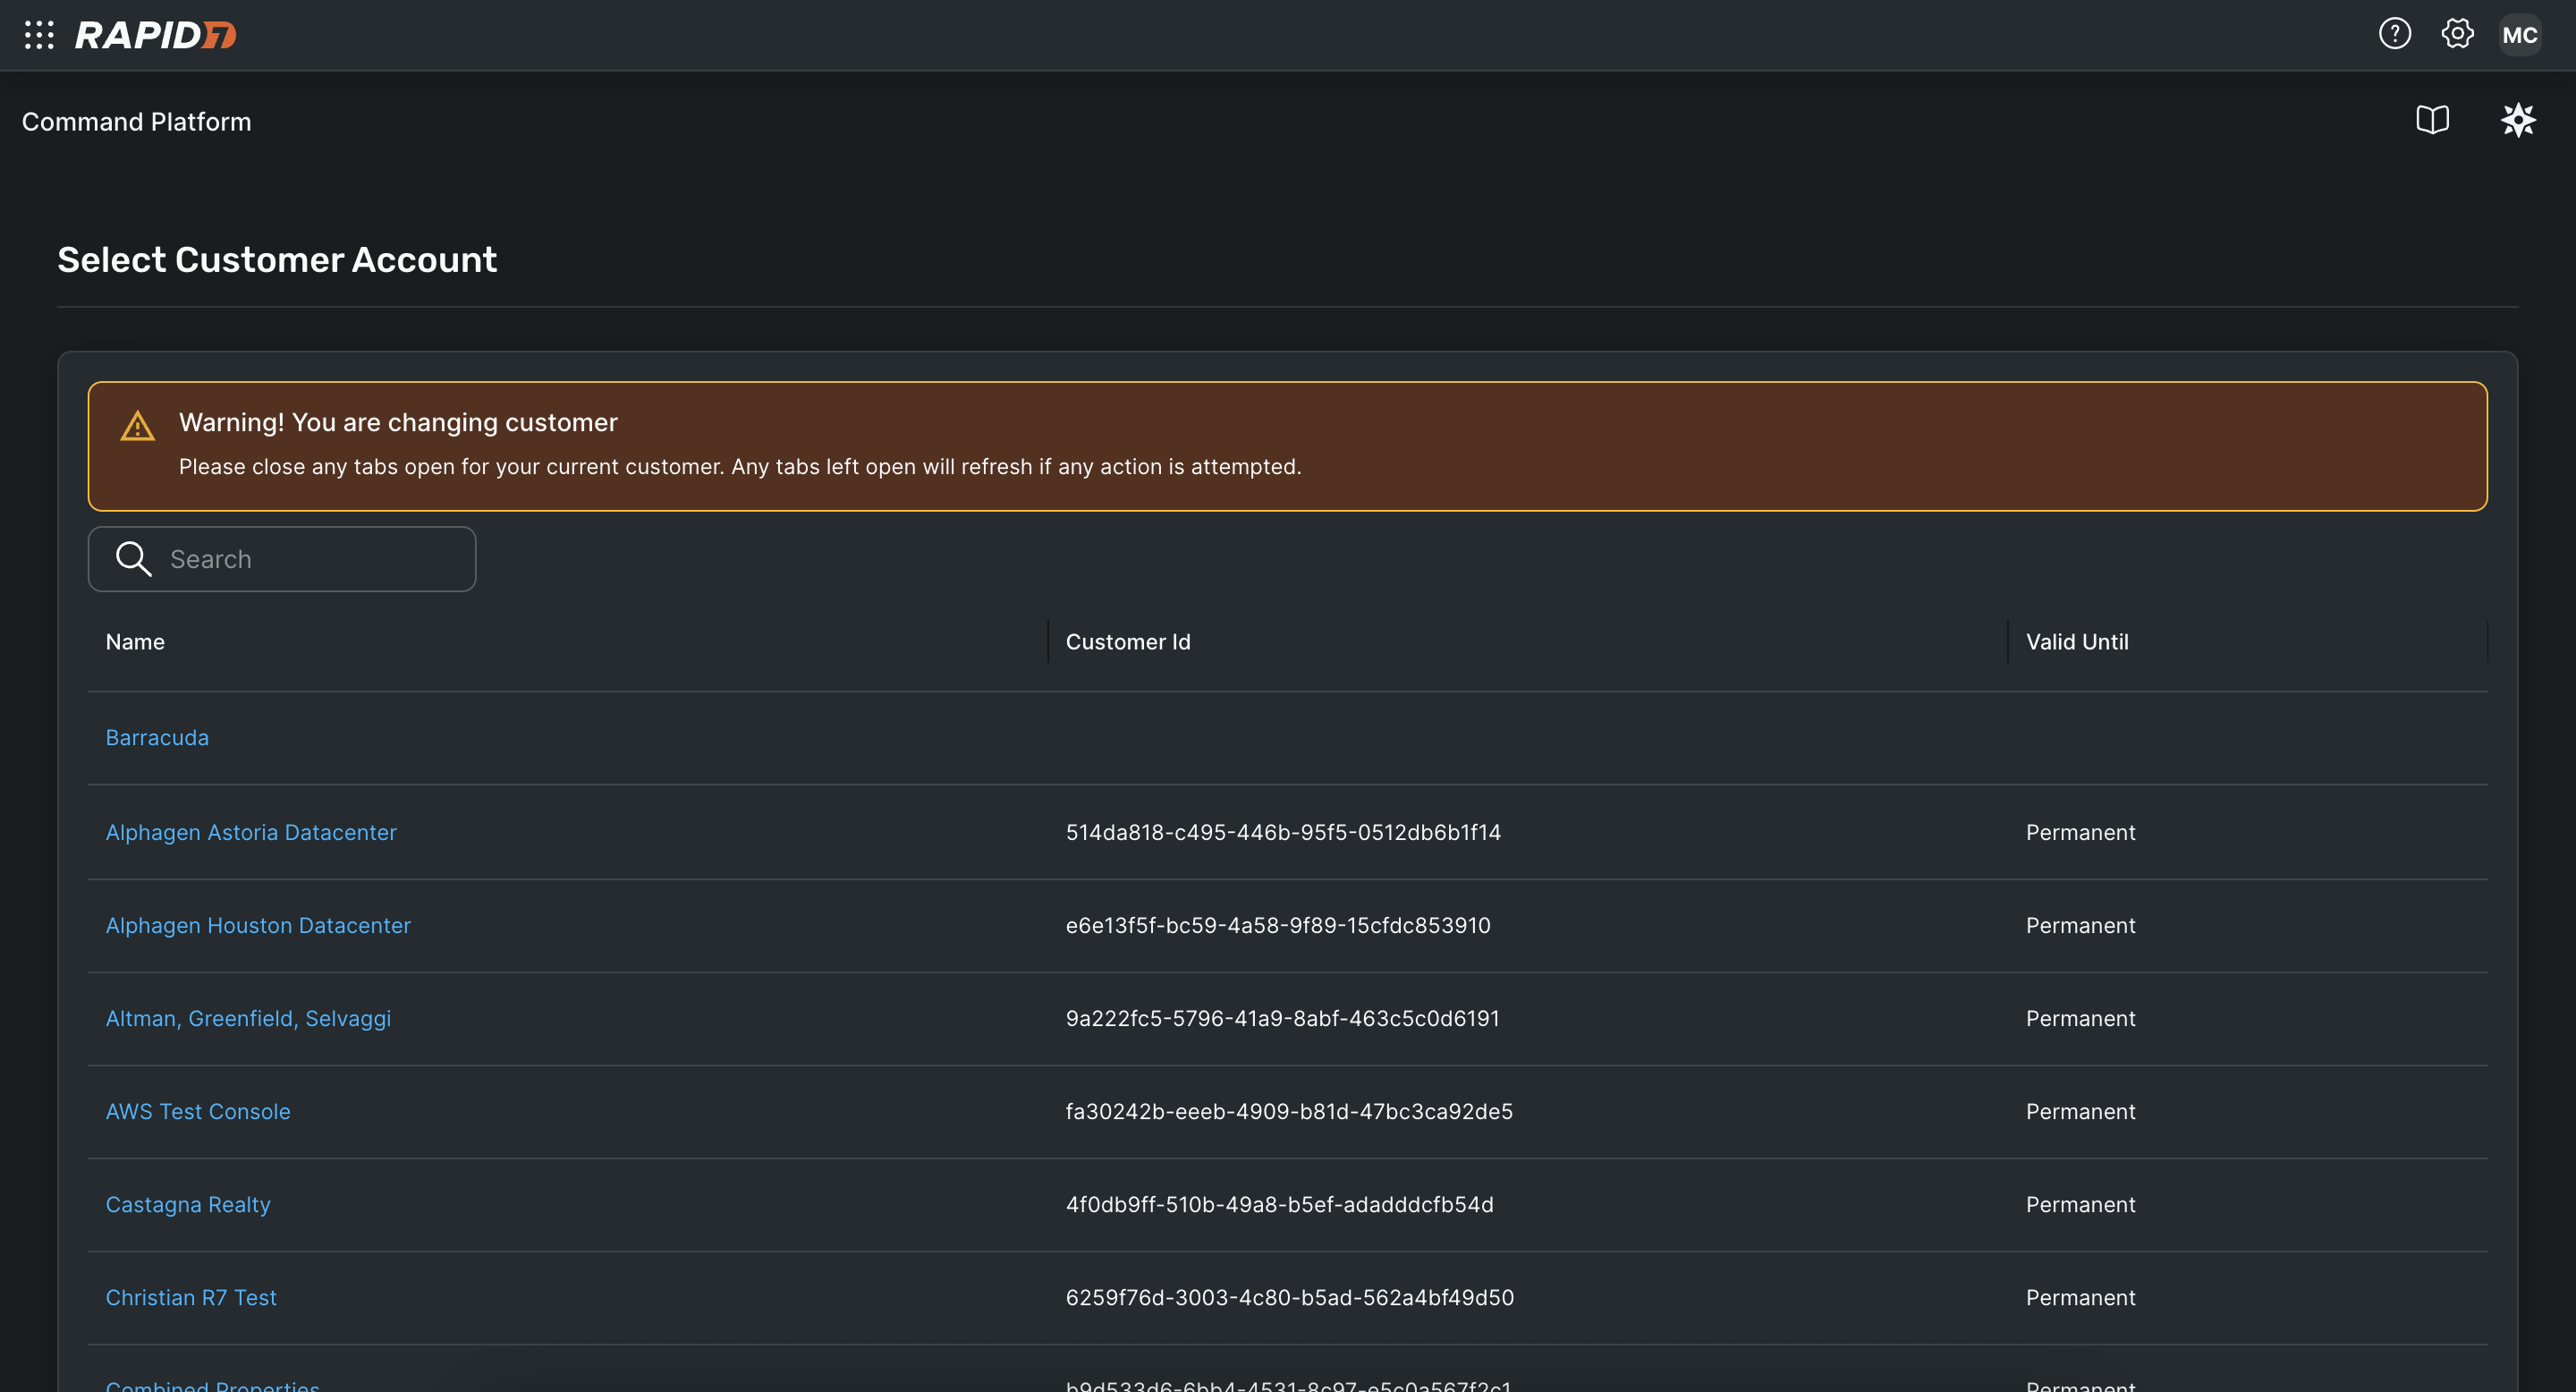Click the Rapid7 logo

click(154, 34)
